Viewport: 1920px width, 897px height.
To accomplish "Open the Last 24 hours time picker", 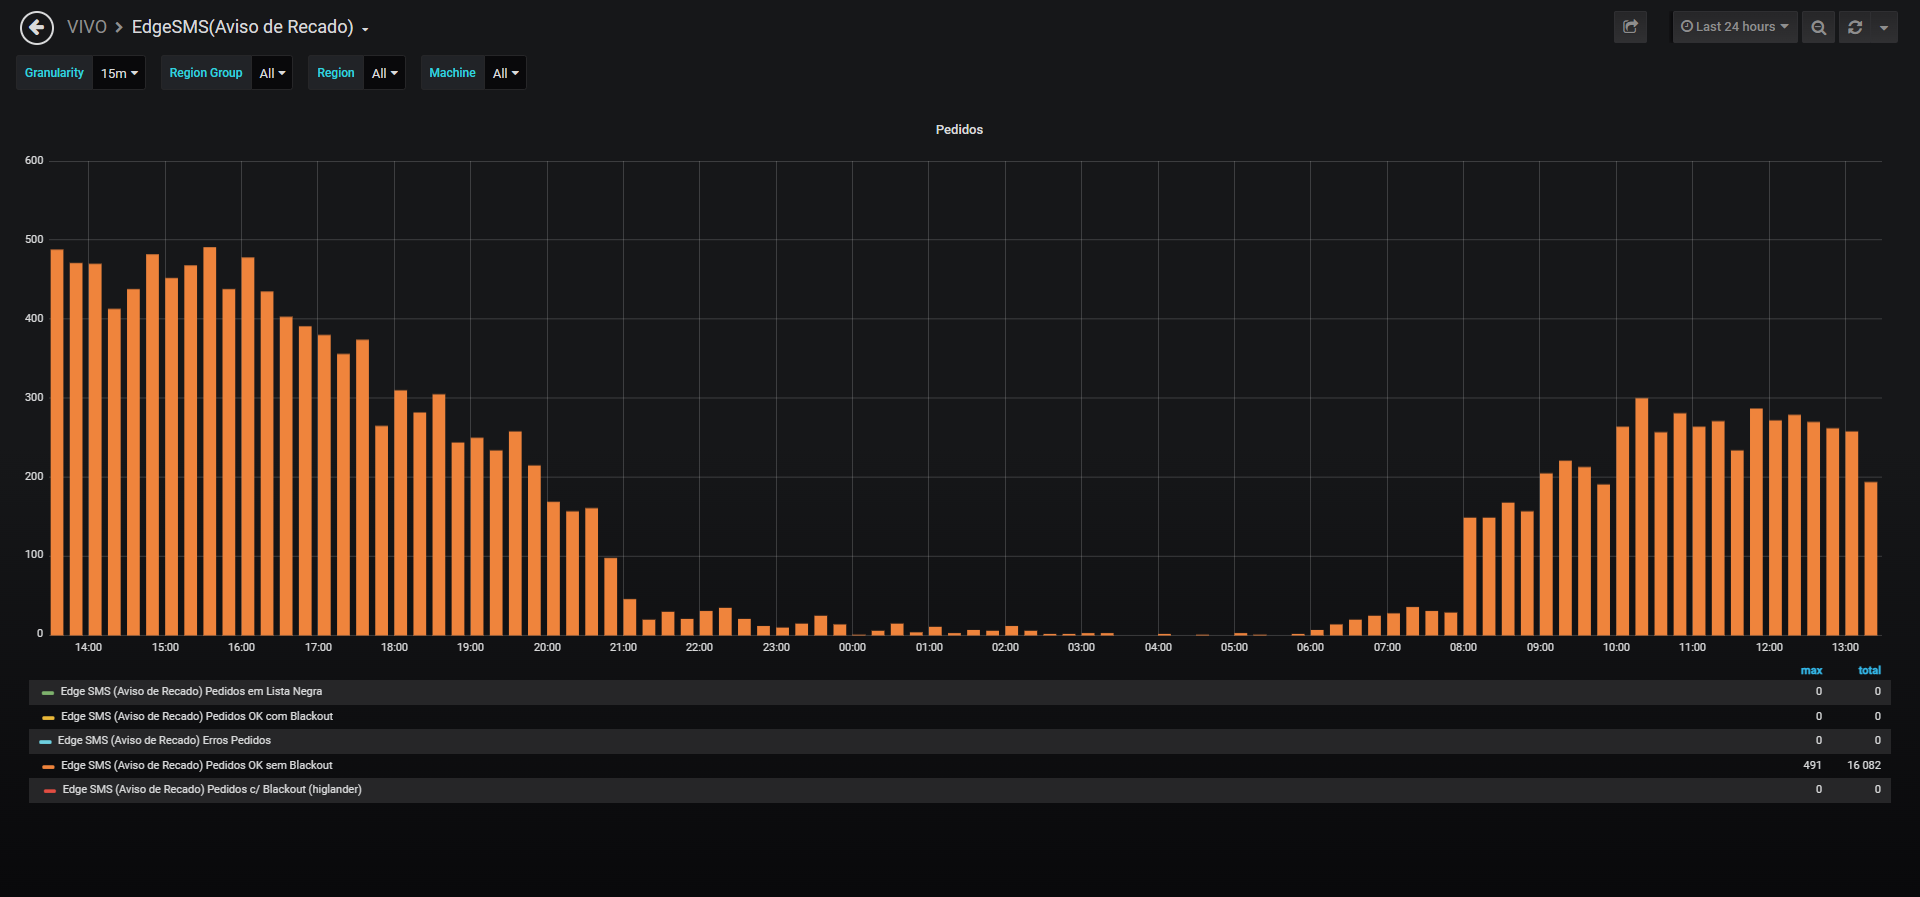I will (x=1735, y=27).
